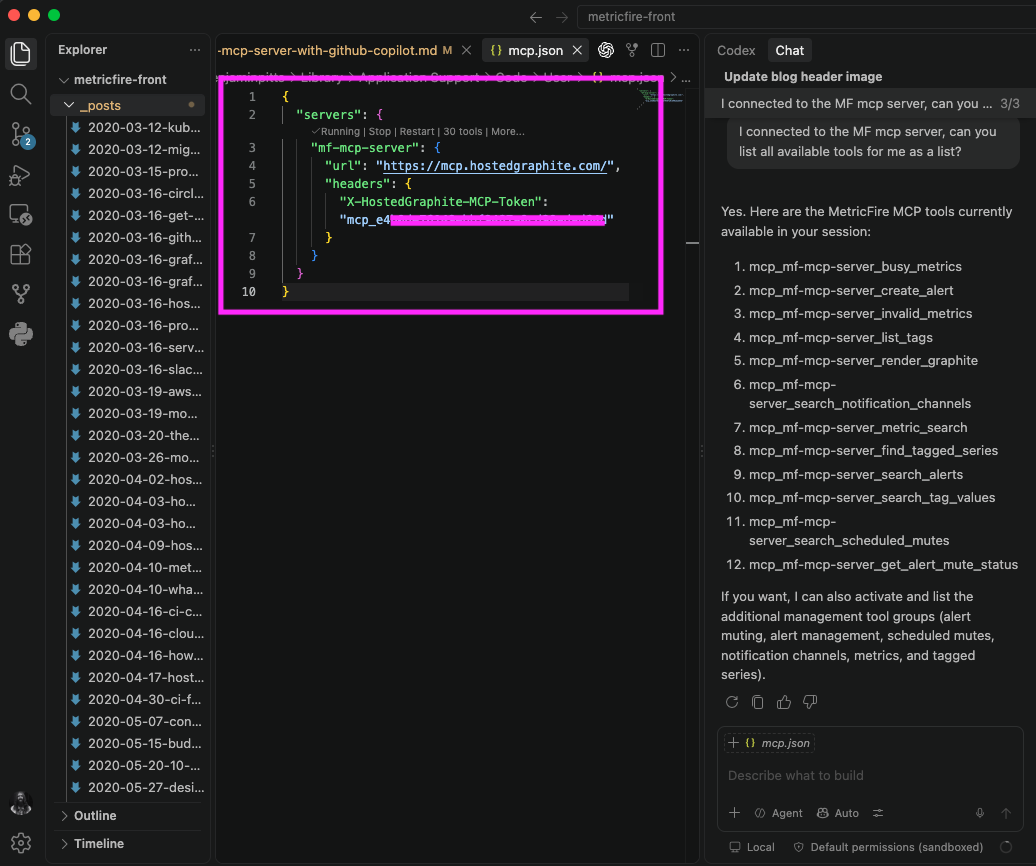Click plus attach icon below prompt
Image resolution: width=1036 pixels, height=866 pixels.
pyautogui.click(x=735, y=813)
